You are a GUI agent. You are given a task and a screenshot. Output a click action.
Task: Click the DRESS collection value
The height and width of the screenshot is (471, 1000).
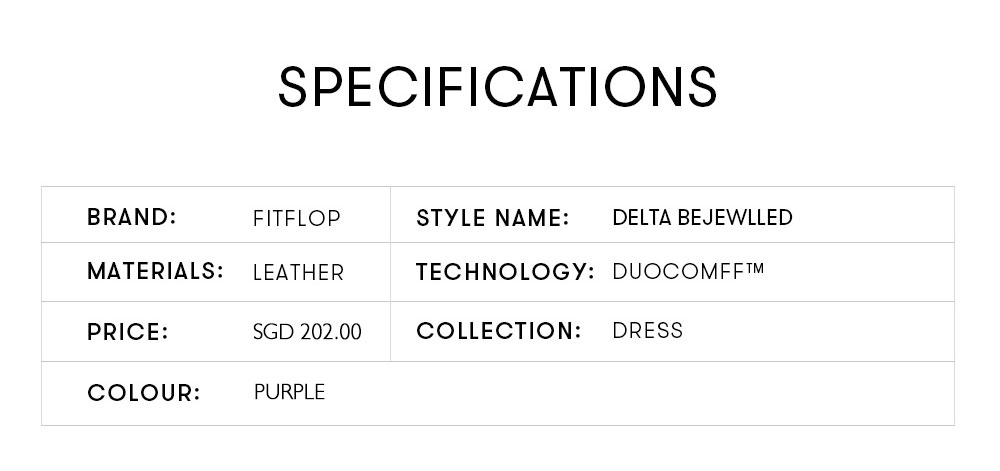click(647, 331)
